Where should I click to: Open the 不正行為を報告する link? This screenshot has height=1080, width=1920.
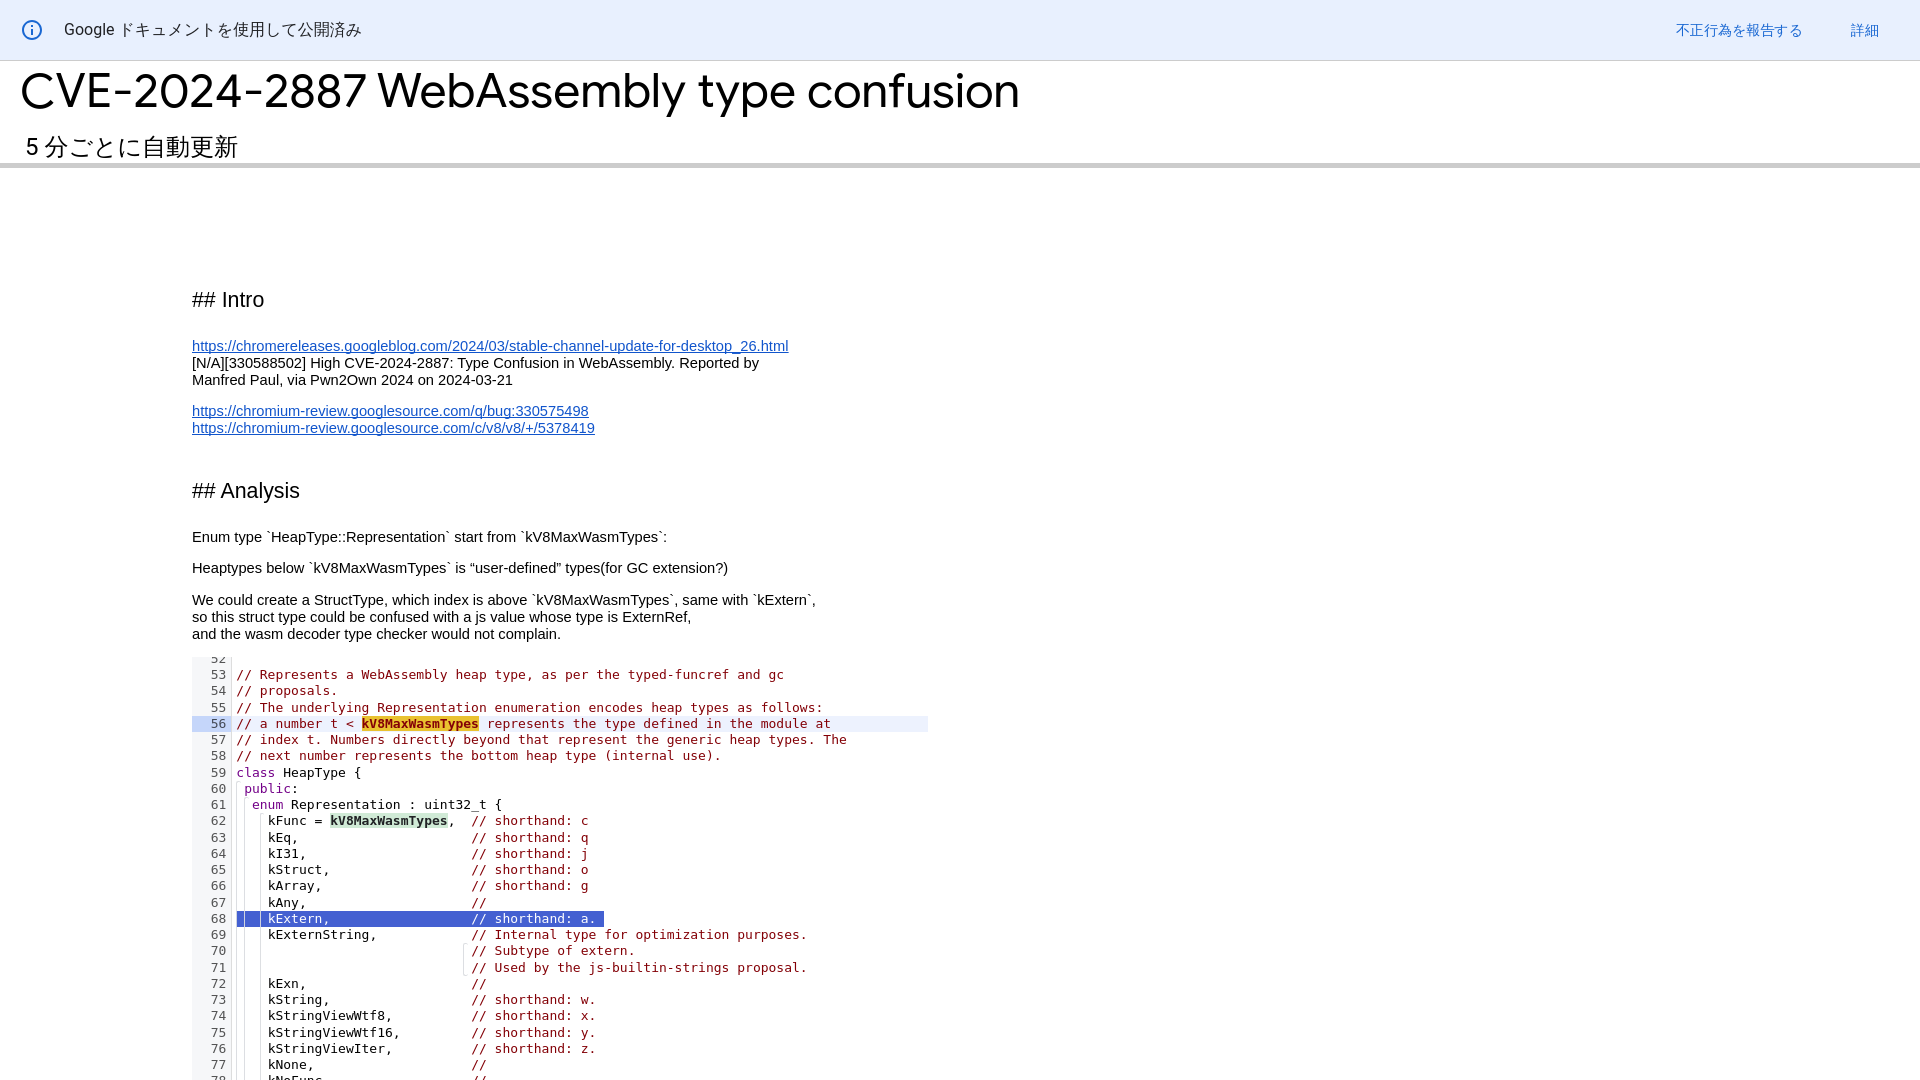point(1739,30)
